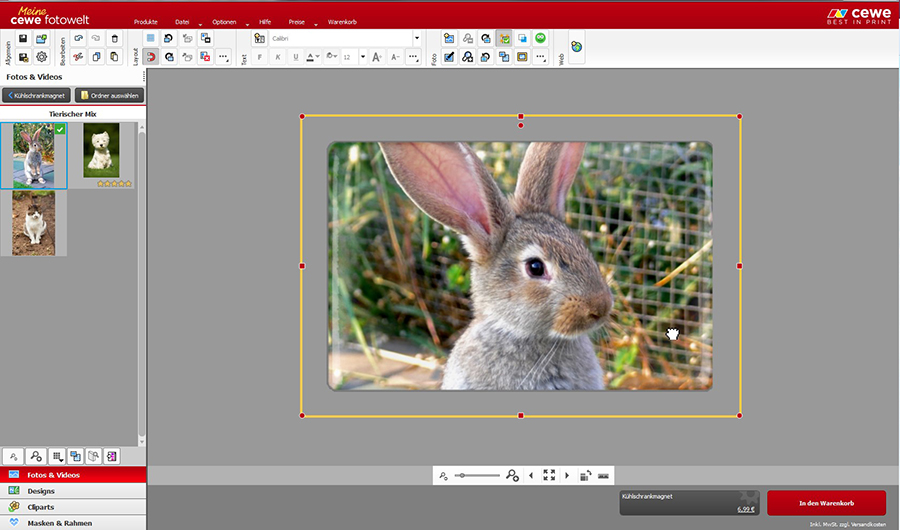Click the trash delete icon

[x=114, y=39]
